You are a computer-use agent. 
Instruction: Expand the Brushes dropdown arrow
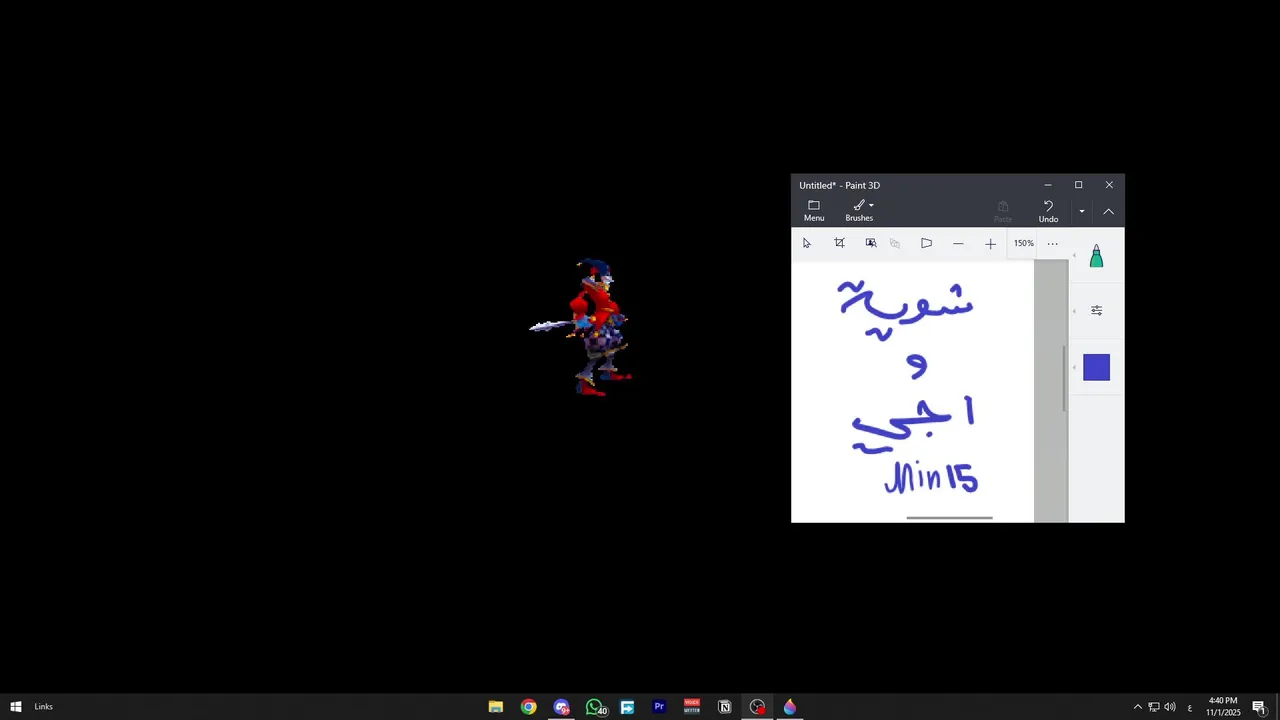[x=871, y=206]
